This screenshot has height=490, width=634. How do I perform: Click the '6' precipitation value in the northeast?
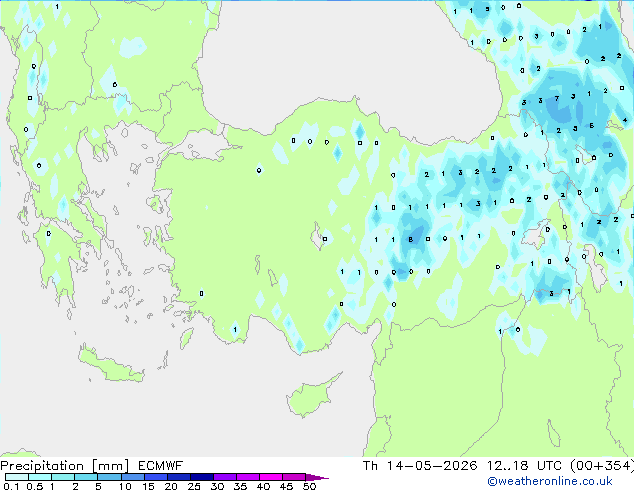591,125
